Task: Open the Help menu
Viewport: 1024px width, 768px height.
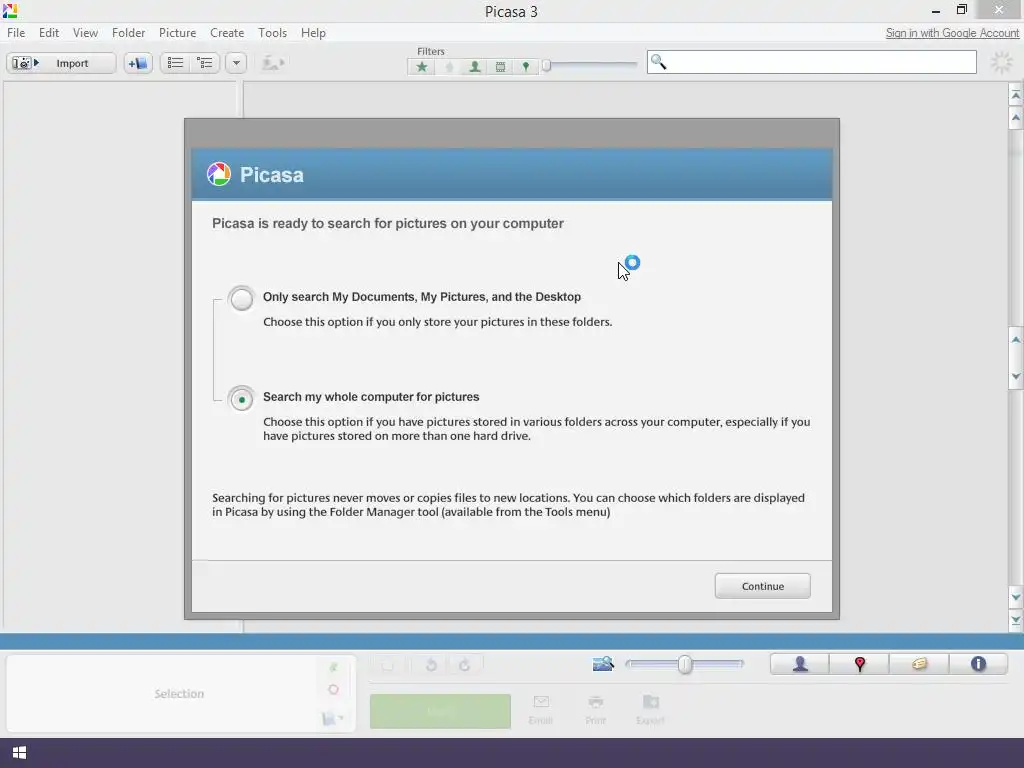Action: [313, 33]
